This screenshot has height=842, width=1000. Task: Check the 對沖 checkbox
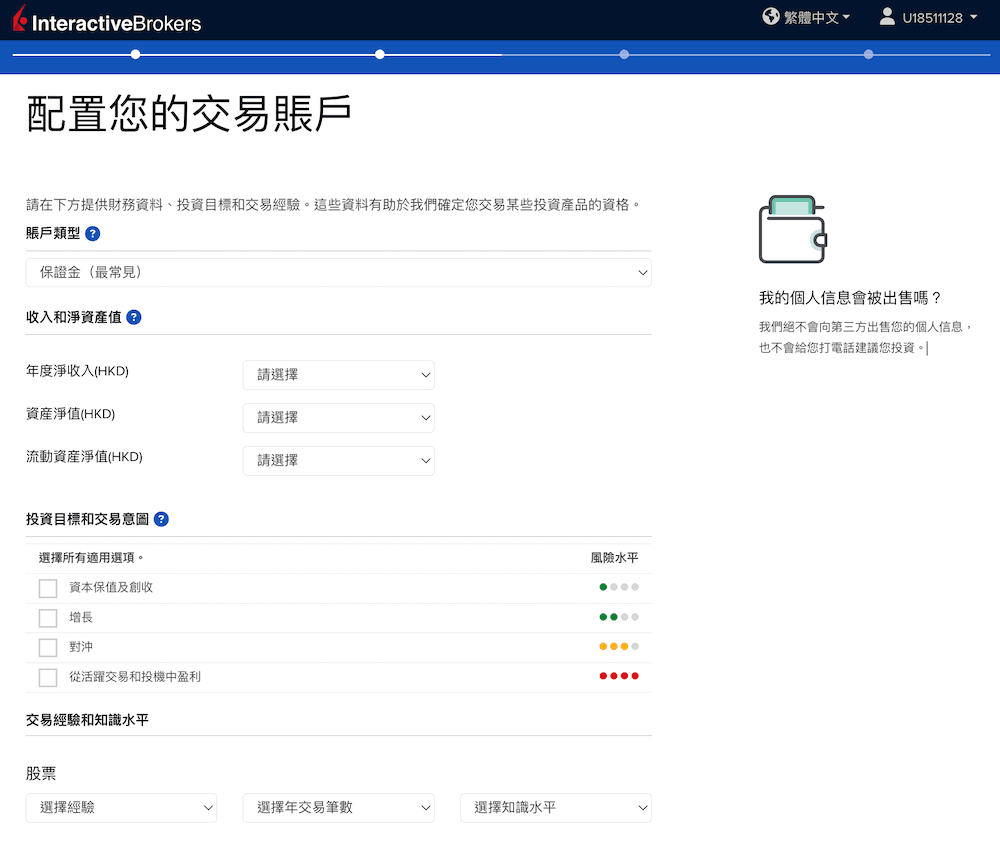pos(48,647)
